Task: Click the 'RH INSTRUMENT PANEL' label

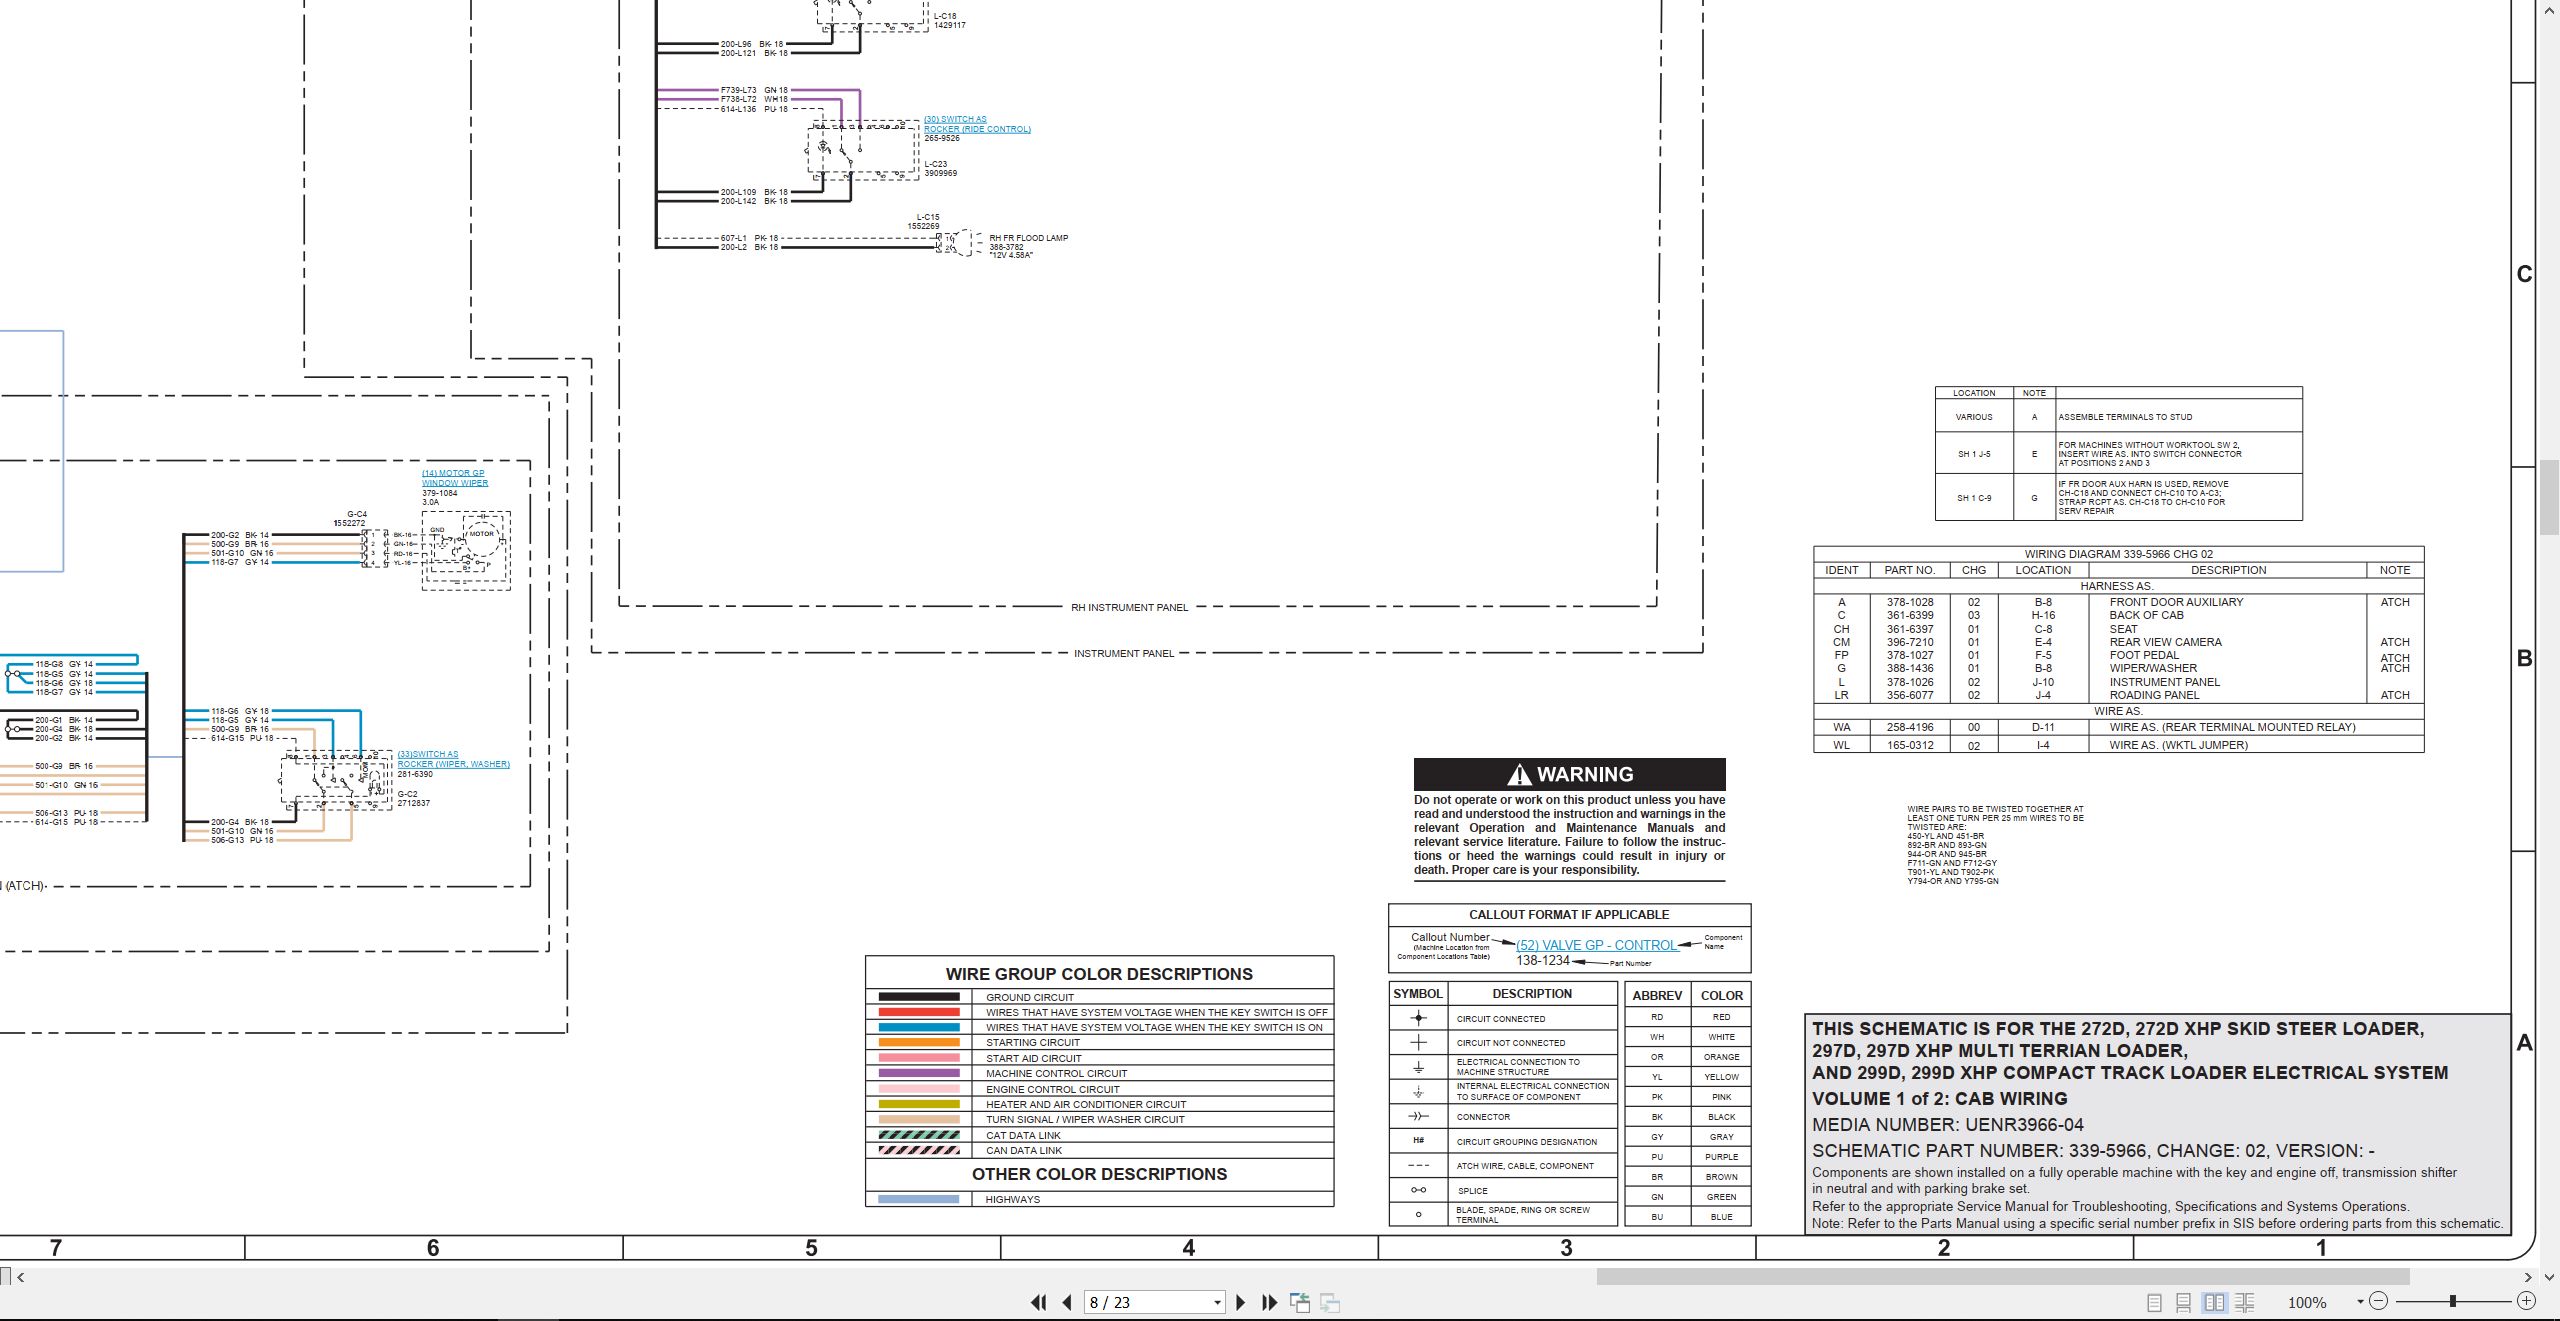Action: (x=1129, y=607)
